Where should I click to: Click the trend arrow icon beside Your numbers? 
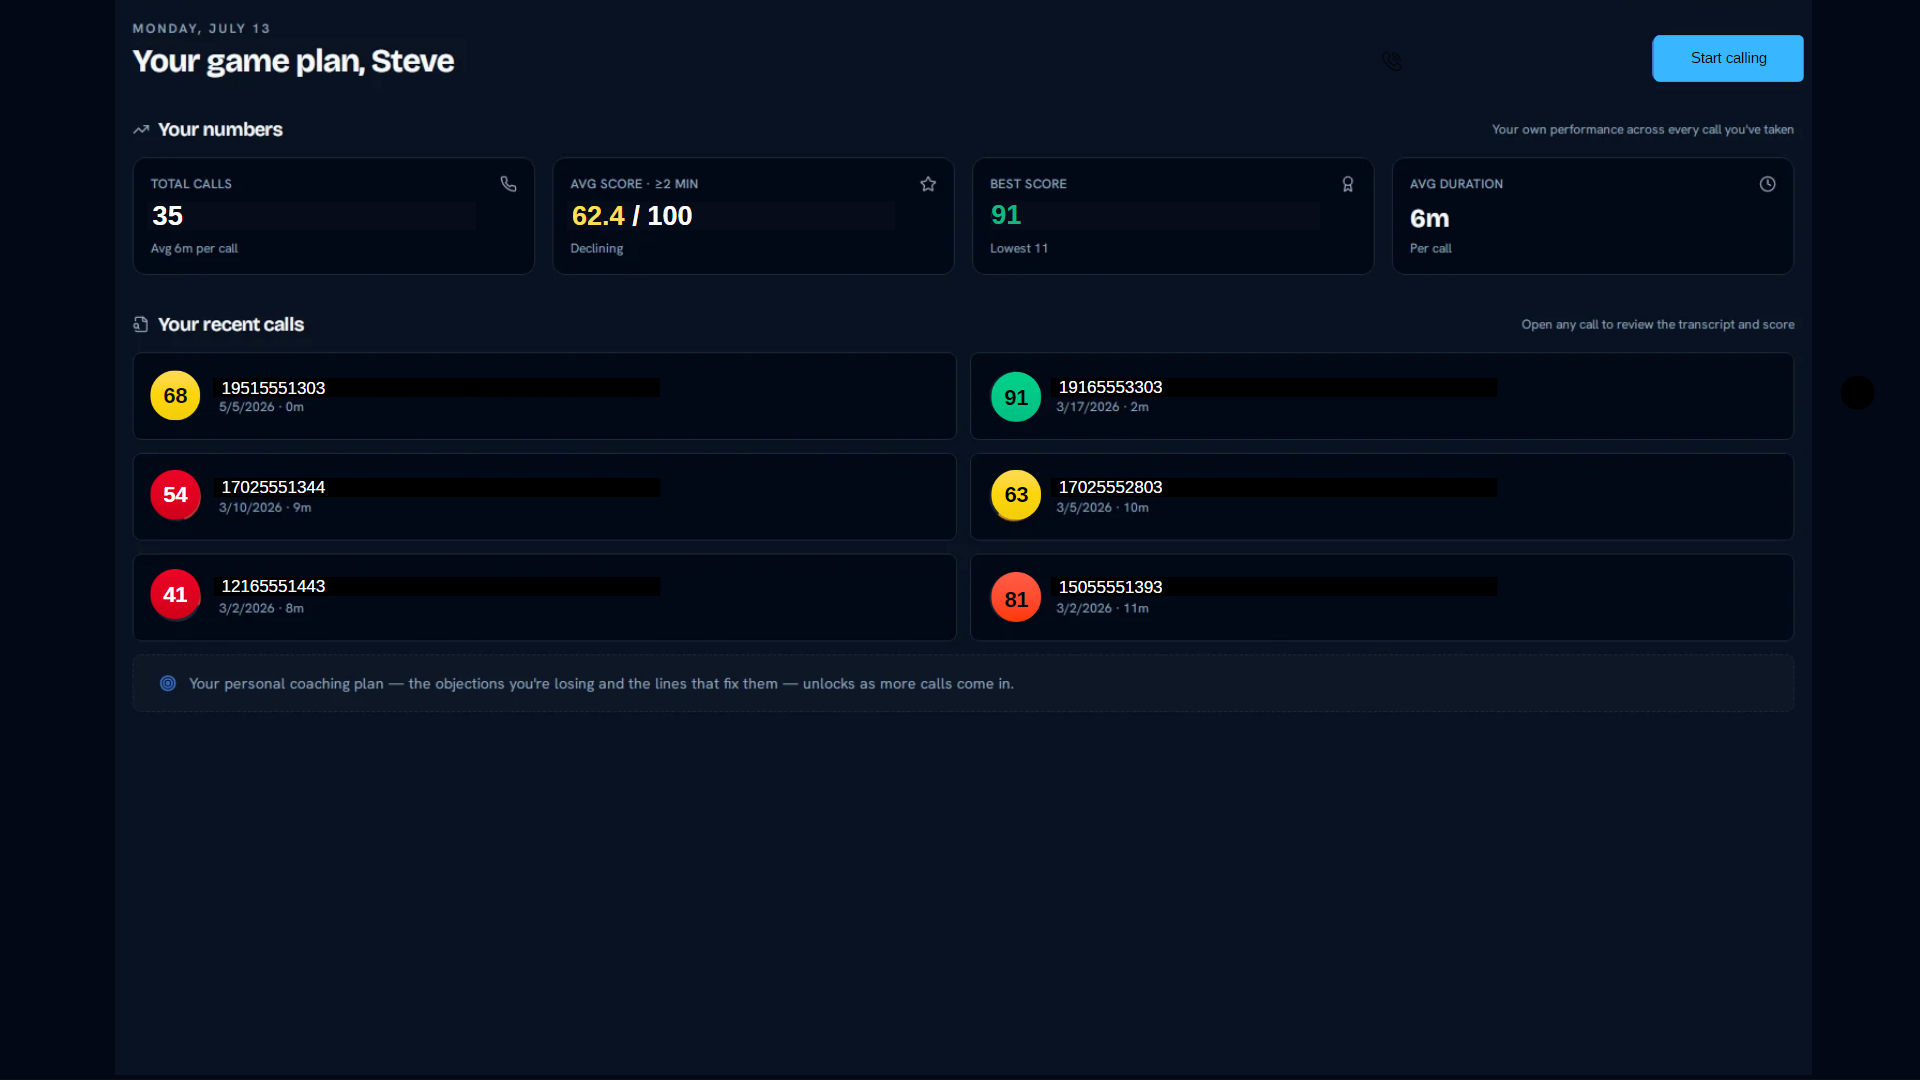141,130
